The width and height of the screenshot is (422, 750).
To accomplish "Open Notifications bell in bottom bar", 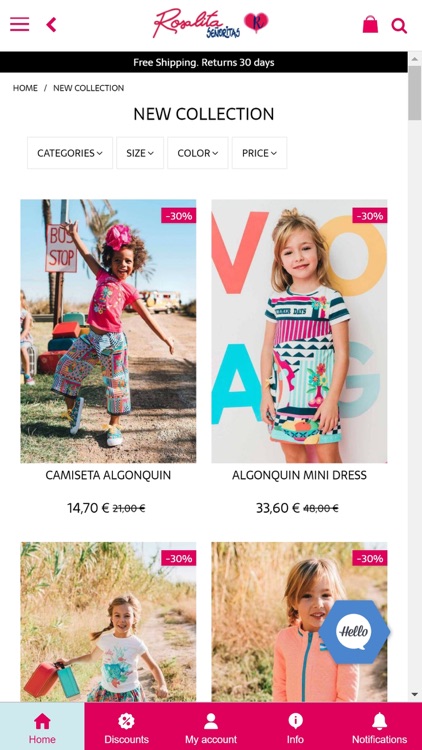I will [379, 726].
